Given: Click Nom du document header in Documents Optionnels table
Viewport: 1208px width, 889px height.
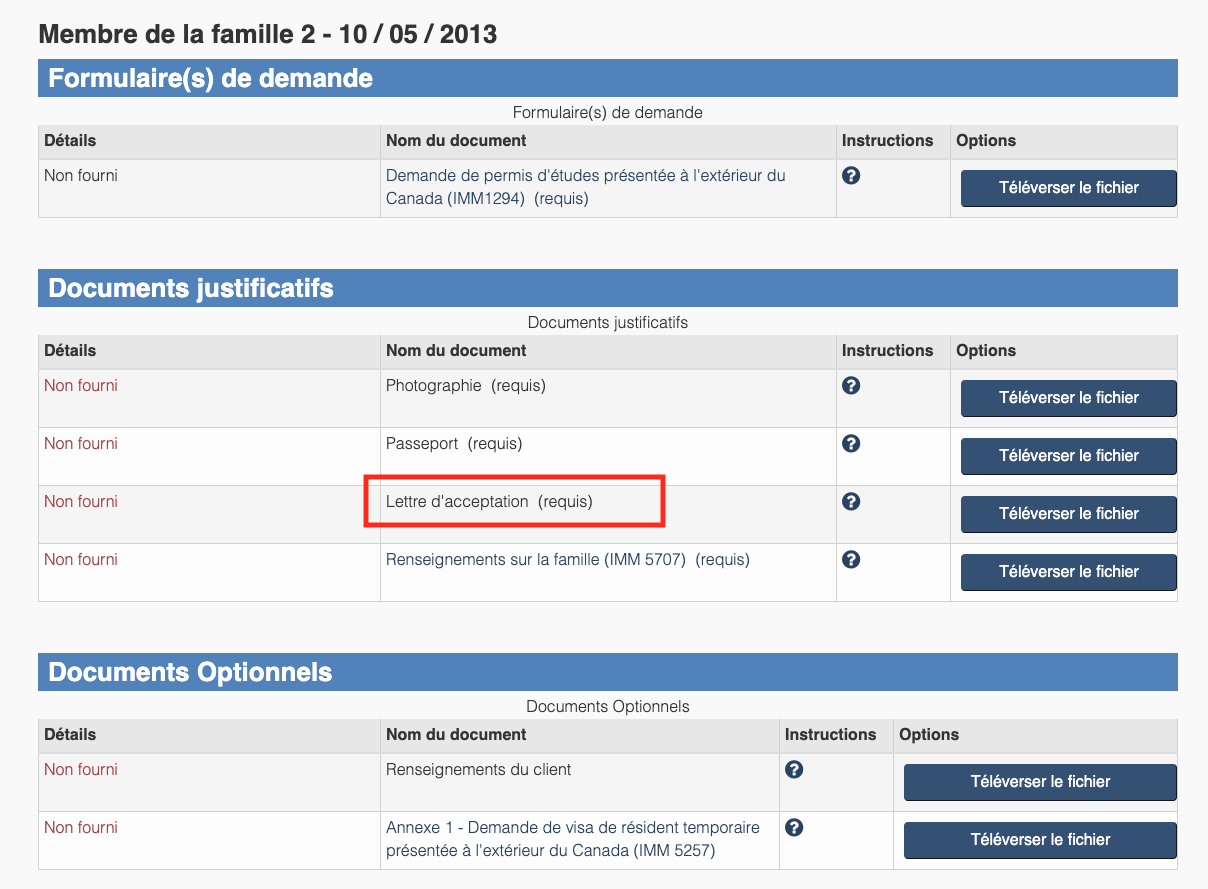Looking at the screenshot, I should click(456, 735).
